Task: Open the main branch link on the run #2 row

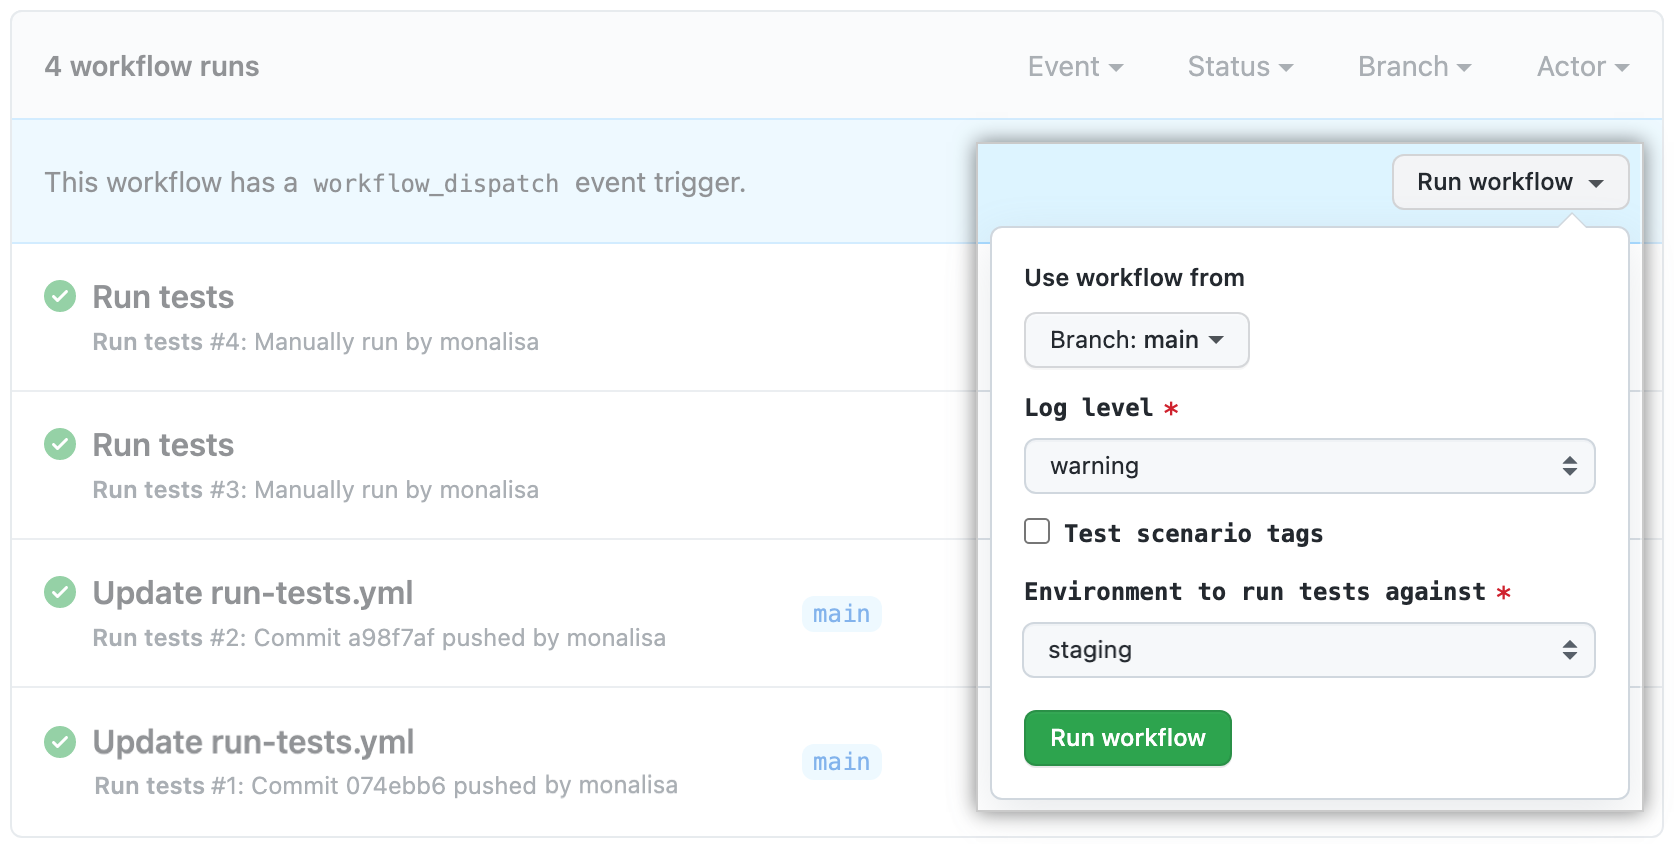Action: pos(841,613)
